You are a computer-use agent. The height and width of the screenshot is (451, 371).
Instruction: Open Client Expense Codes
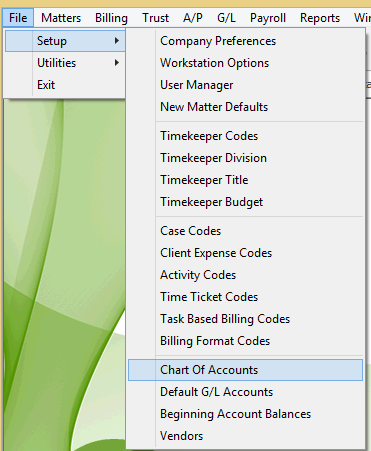[x=245, y=253]
